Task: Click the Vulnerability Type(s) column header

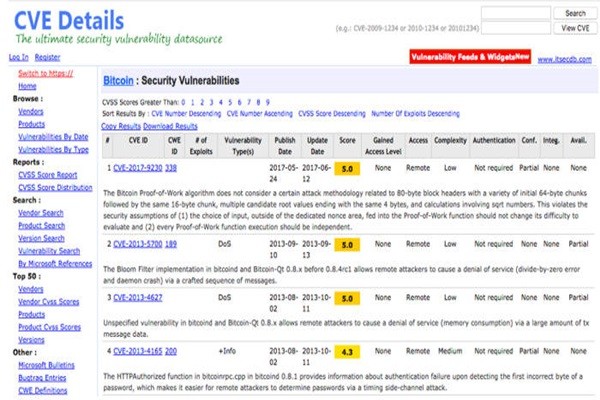Action: pos(243,146)
